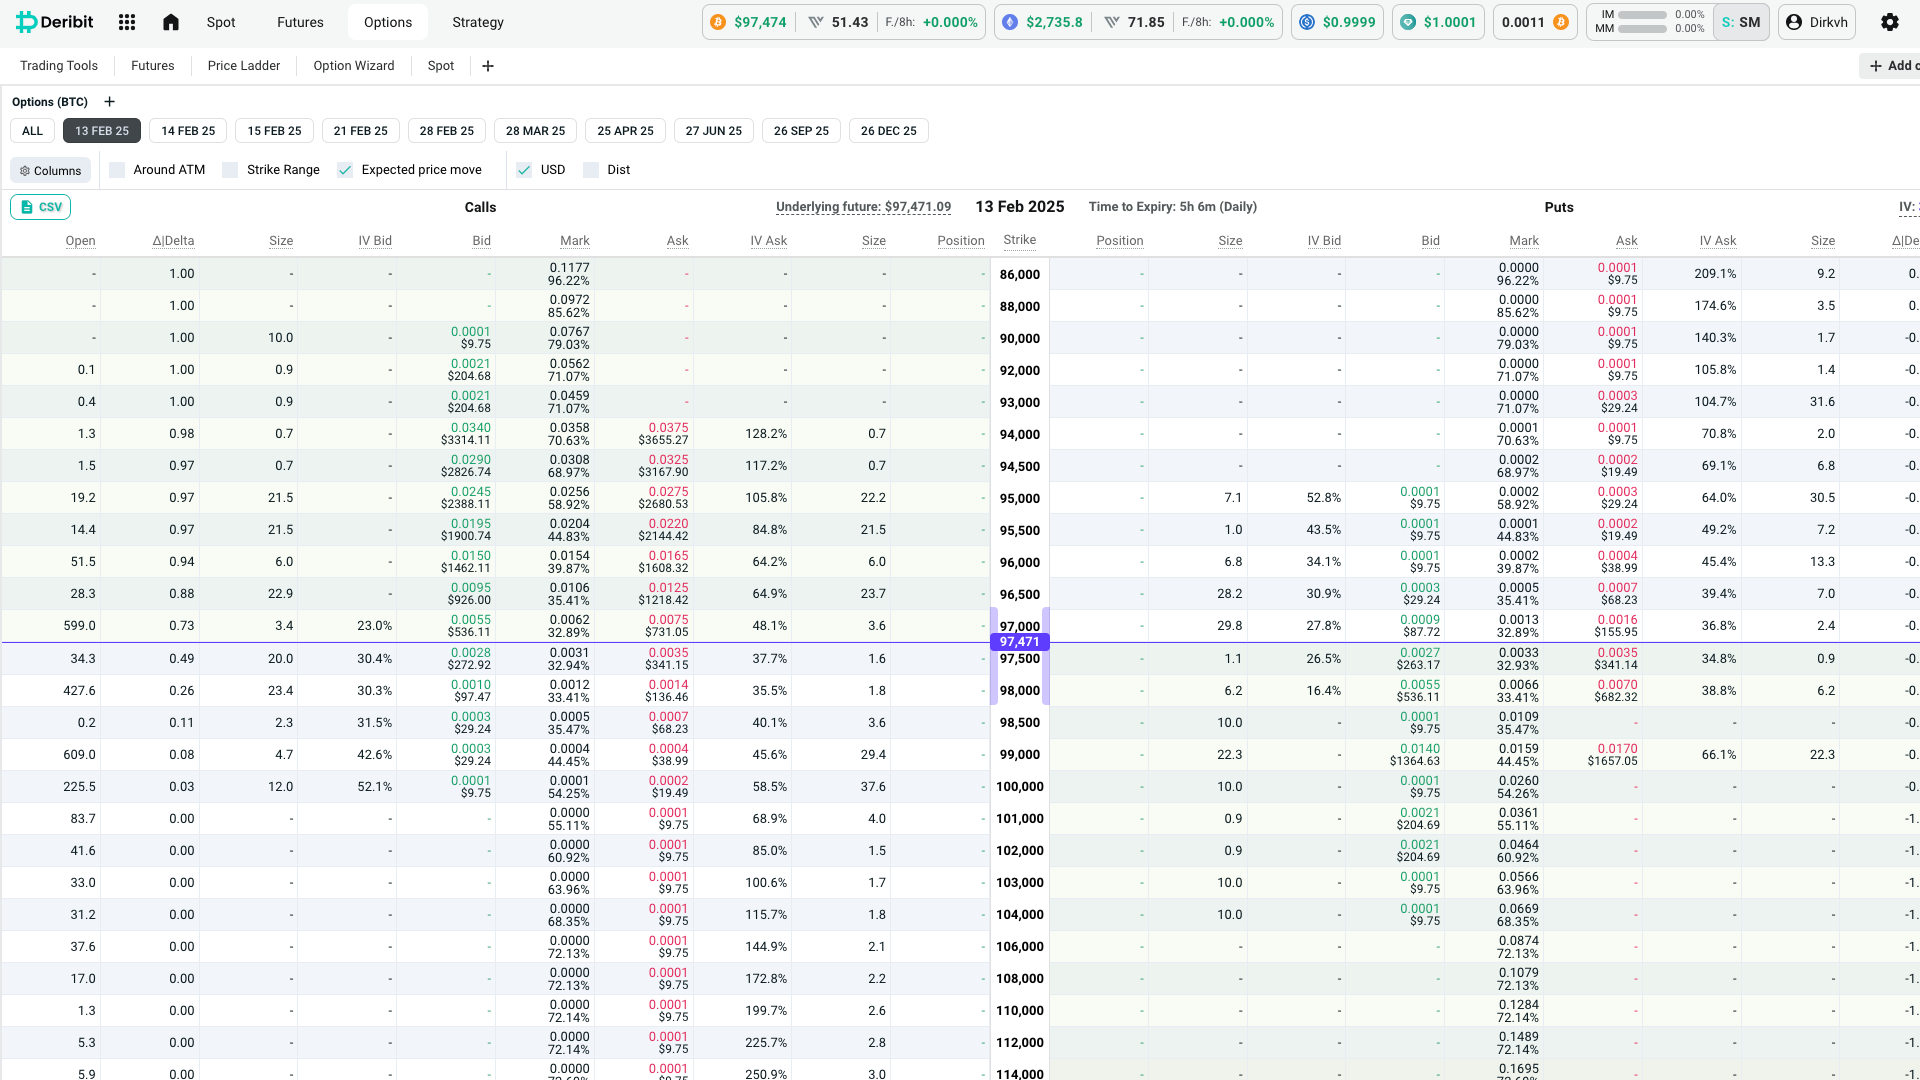This screenshot has height=1080, width=1920.
Task: Click the Ethereum price icon
Action: pyautogui.click(x=1010, y=22)
